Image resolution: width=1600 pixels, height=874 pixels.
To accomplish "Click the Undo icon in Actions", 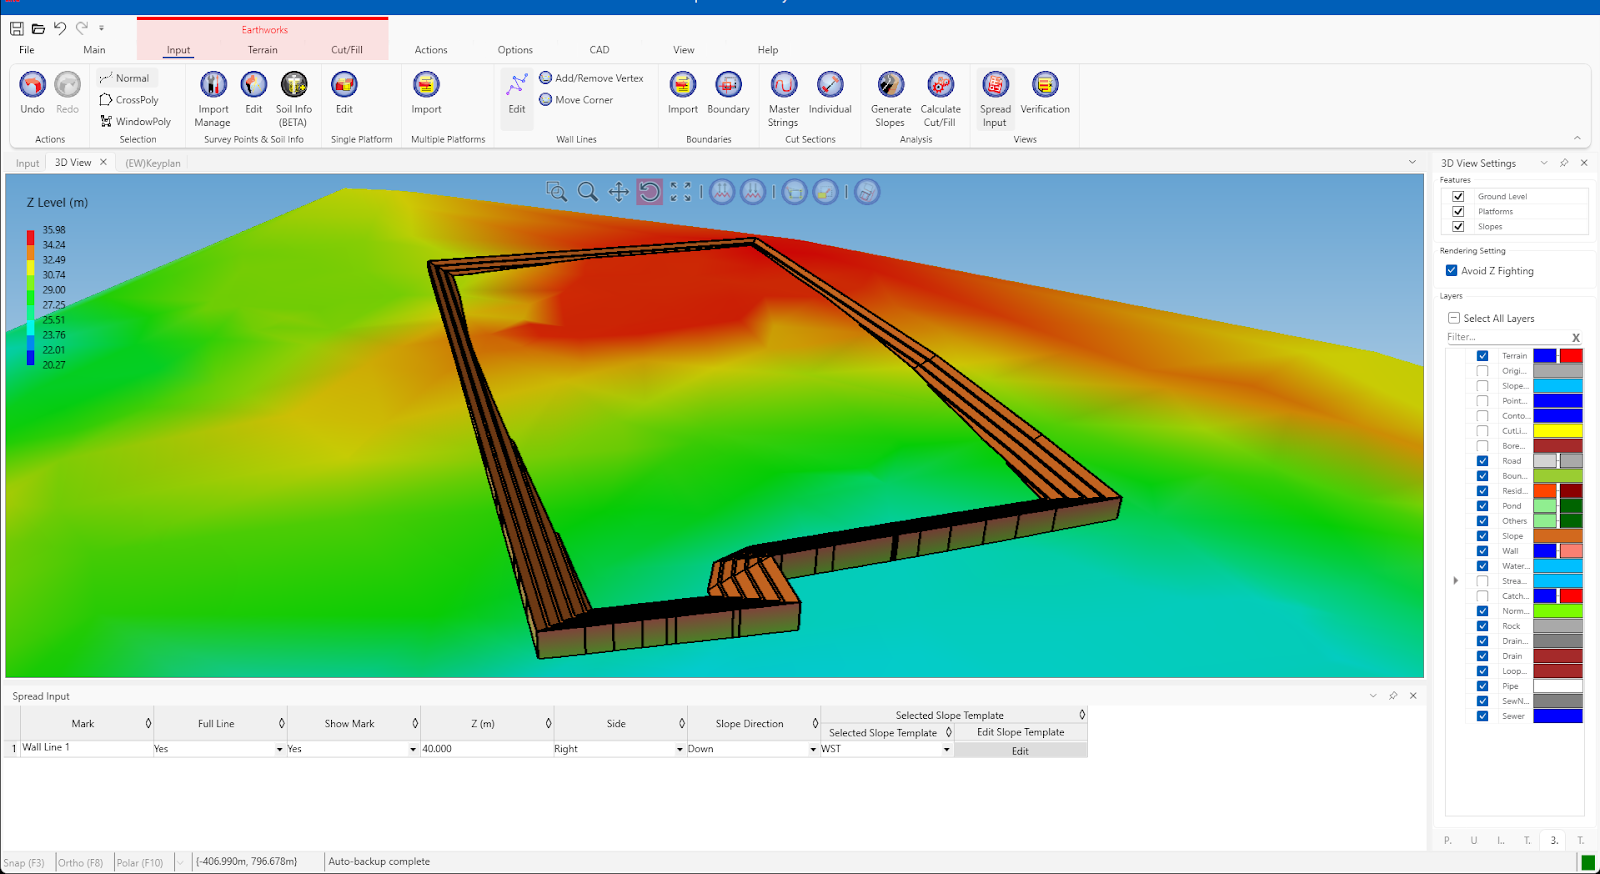I will tap(32, 85).
